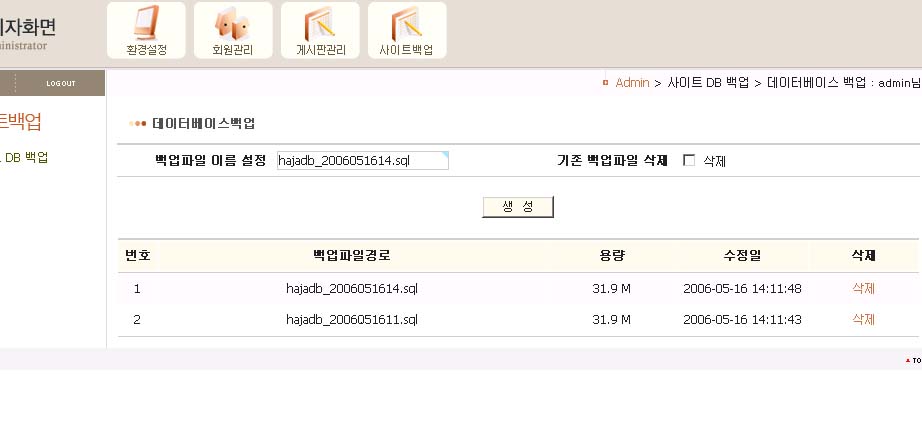The height and width of the screenshot is (439, 922).
Task: Click the Admin breadcrumb link
Action: click(x=632, y=83)
